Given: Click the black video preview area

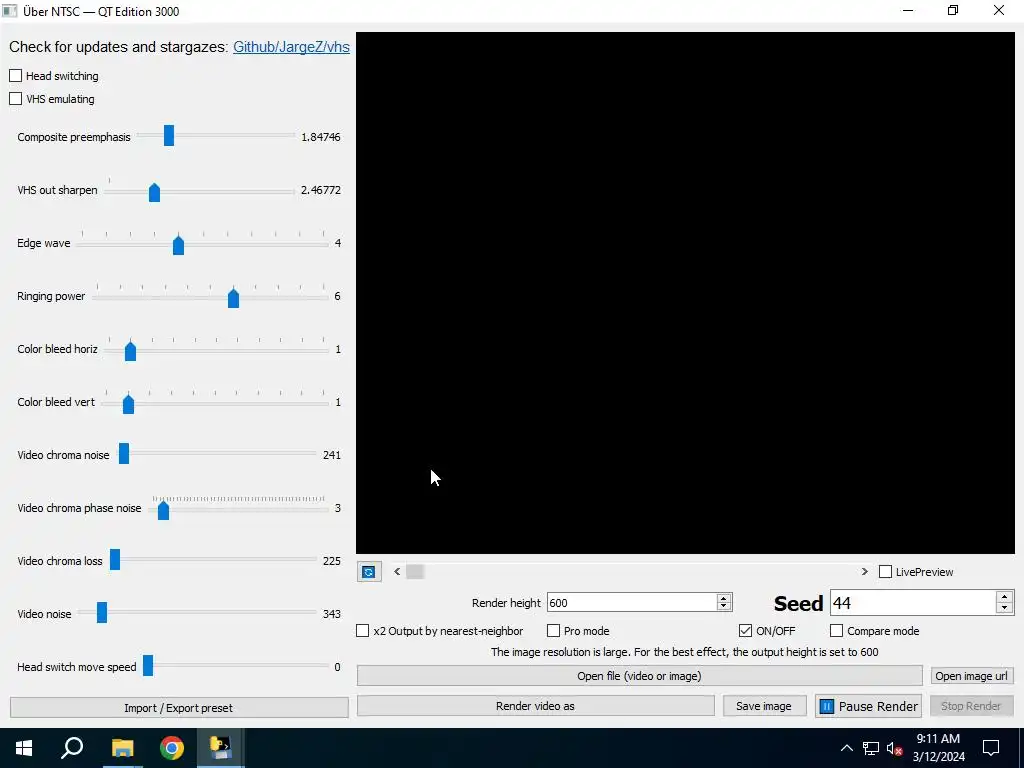Looking at the screenshot, I should click(x=685, y=293).
